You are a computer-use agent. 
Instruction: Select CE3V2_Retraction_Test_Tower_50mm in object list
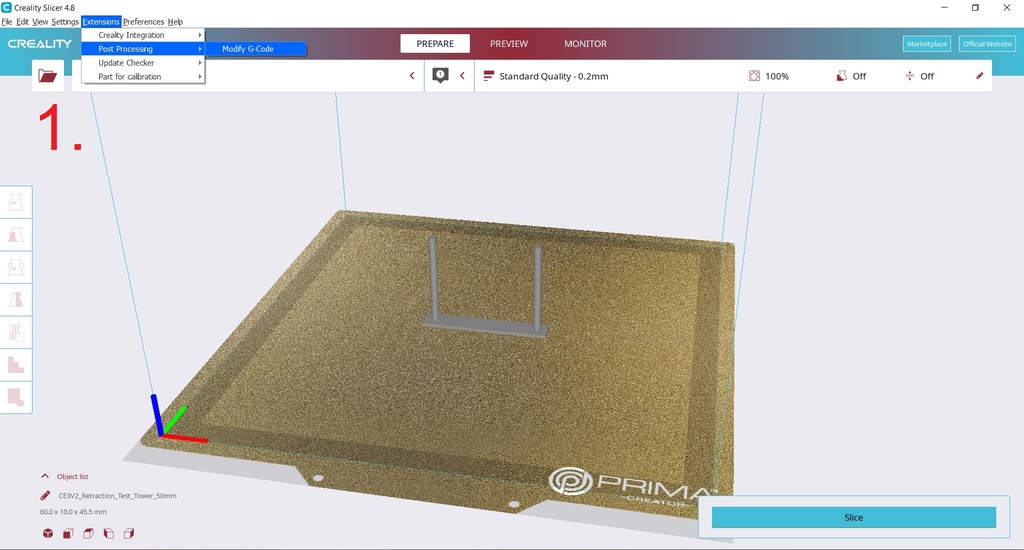click(x=117, y=495)
